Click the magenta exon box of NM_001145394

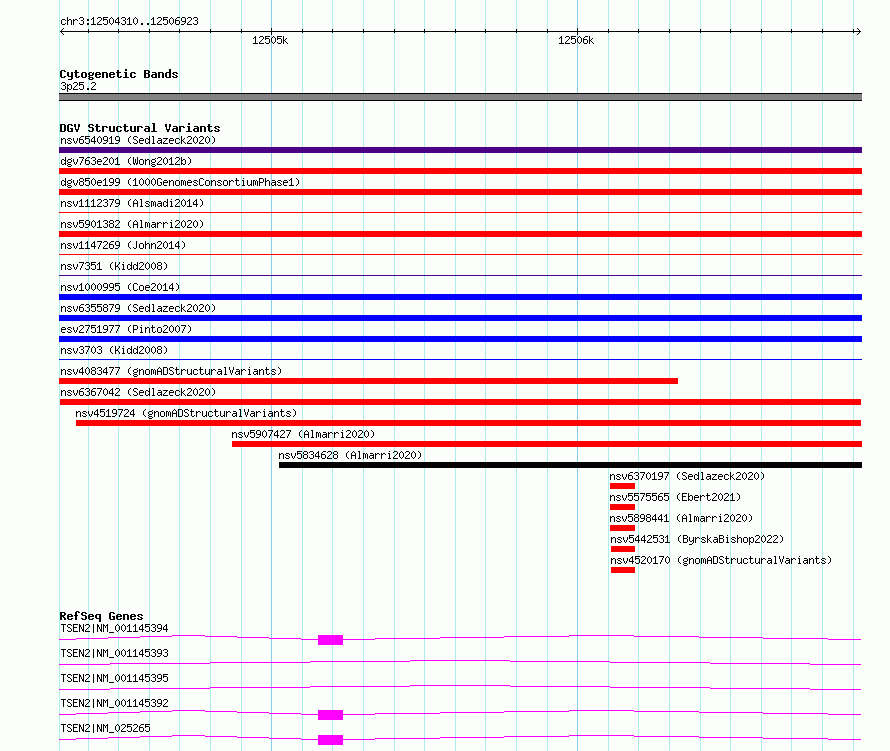coord(330,640)
